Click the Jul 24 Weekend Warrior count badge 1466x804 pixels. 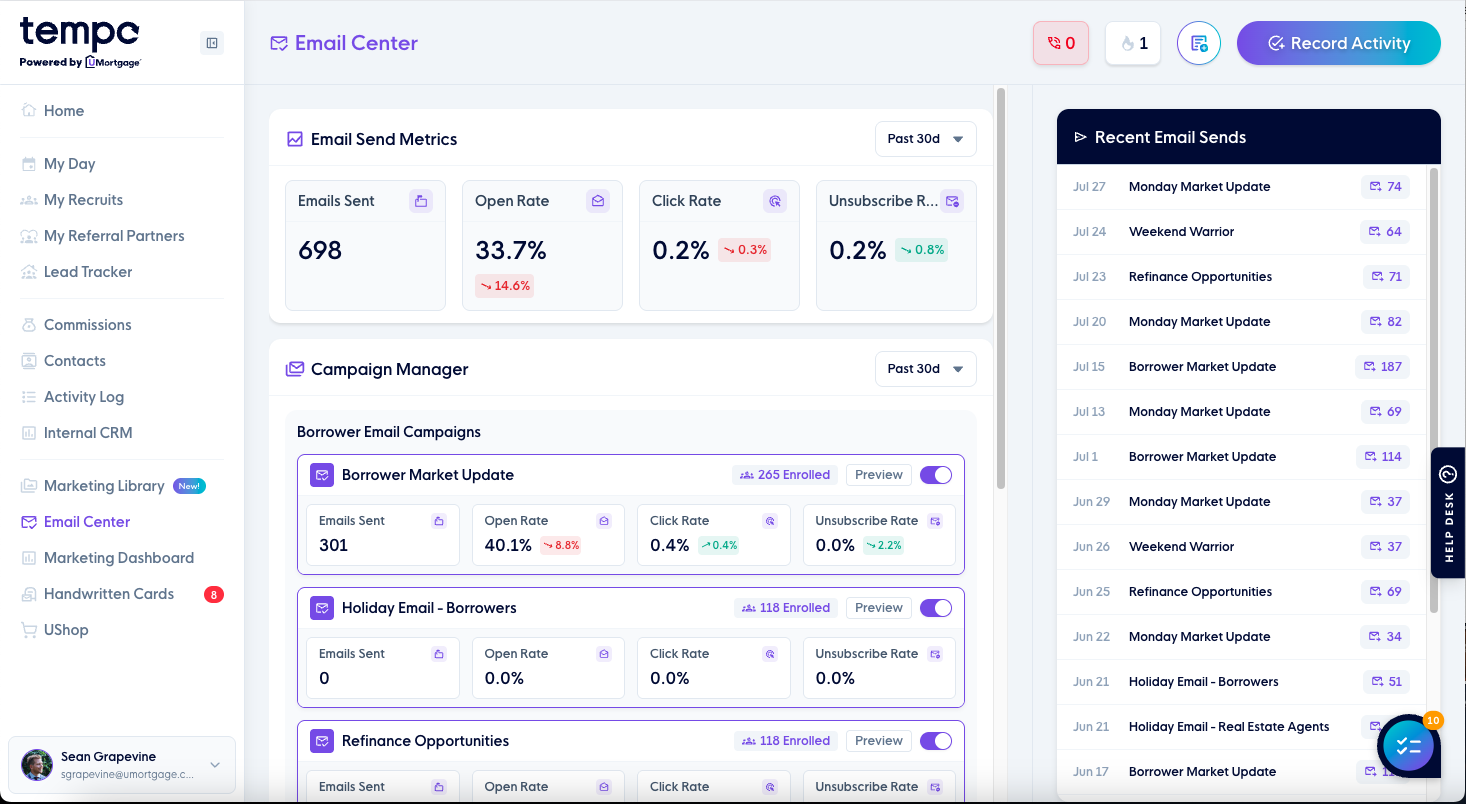tap(1386, 232)
